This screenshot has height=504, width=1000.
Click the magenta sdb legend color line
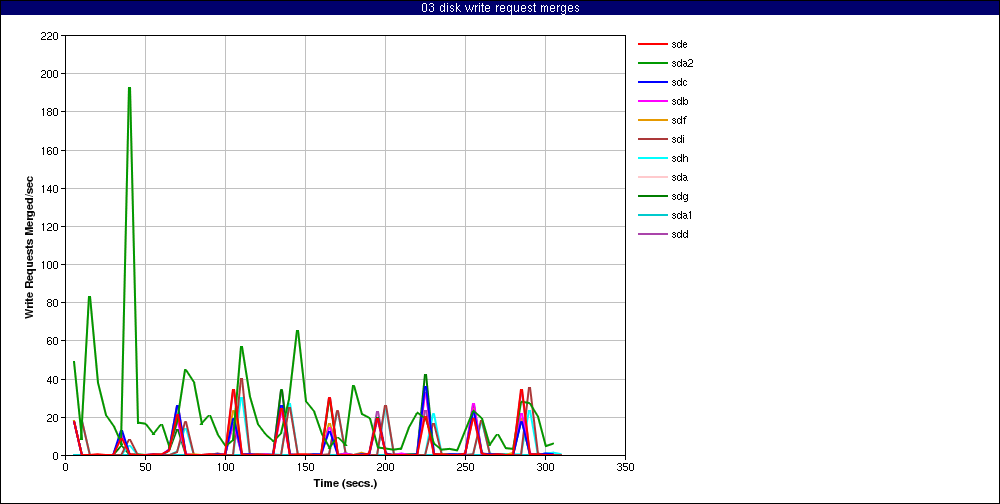pyautogui.click(x=651, y=101)
